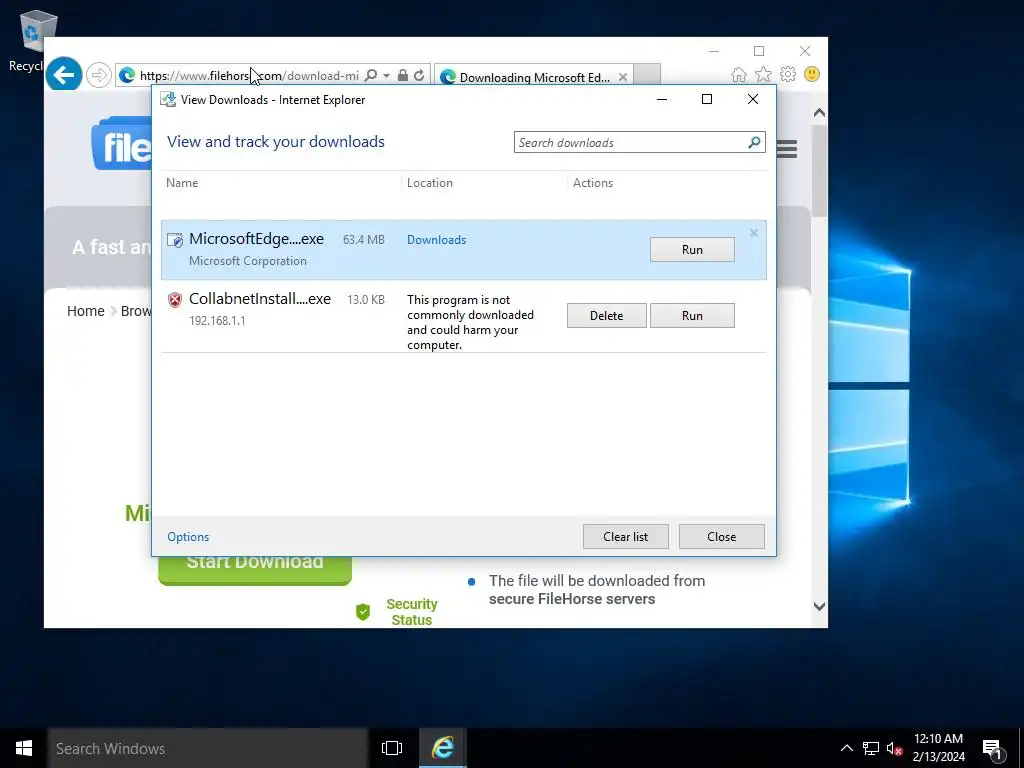The image size is (1024, 768).
Task: Click the Microsoft Corporation publisher text
Action: [x=248, y=261]
